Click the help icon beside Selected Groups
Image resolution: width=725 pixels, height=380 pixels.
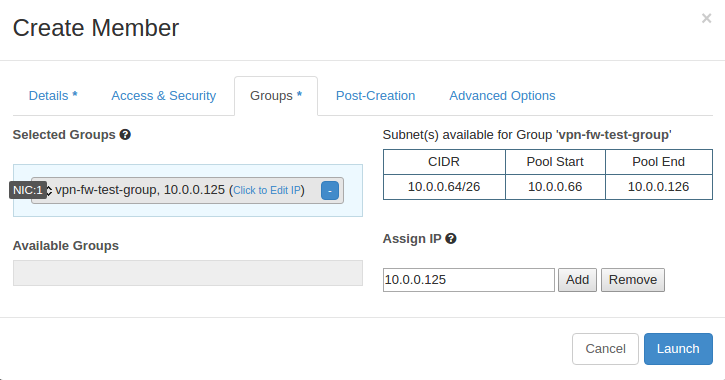click(x=125, y=135)
